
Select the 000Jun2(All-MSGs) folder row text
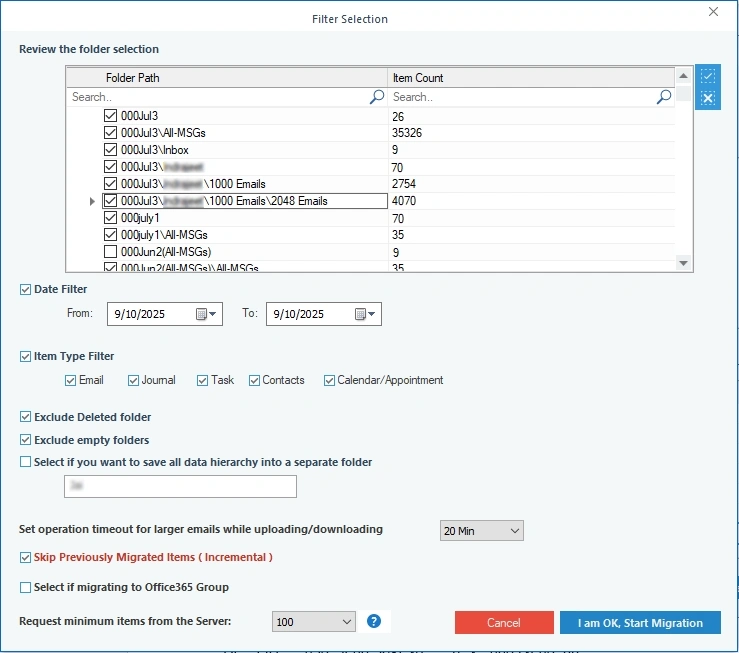(x=166, y=252)
